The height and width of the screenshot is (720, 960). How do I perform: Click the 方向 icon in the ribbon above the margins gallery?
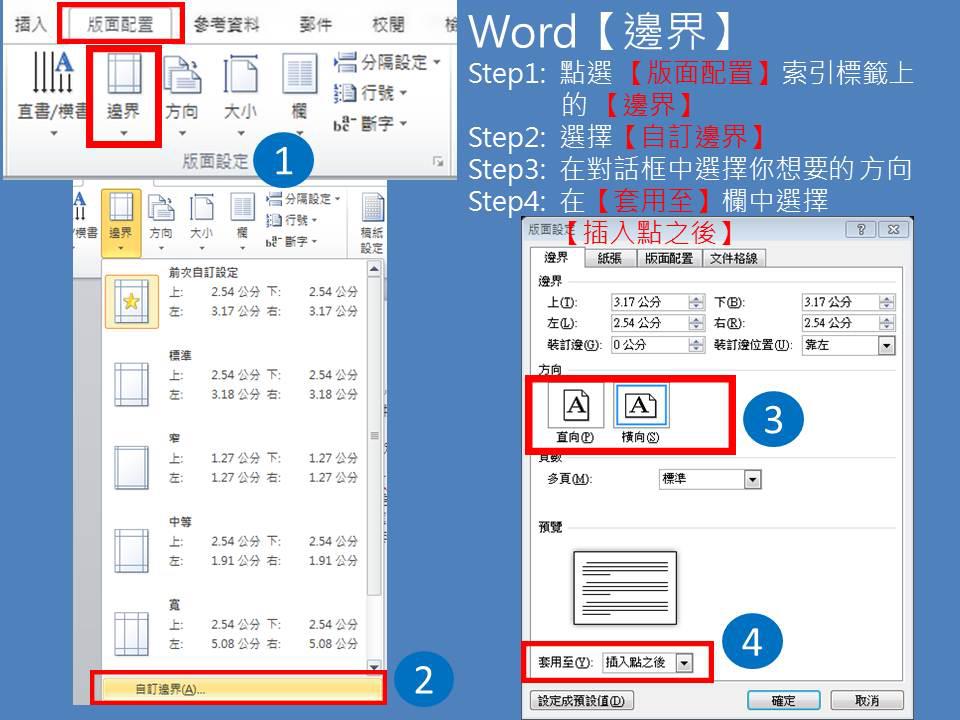161,208
